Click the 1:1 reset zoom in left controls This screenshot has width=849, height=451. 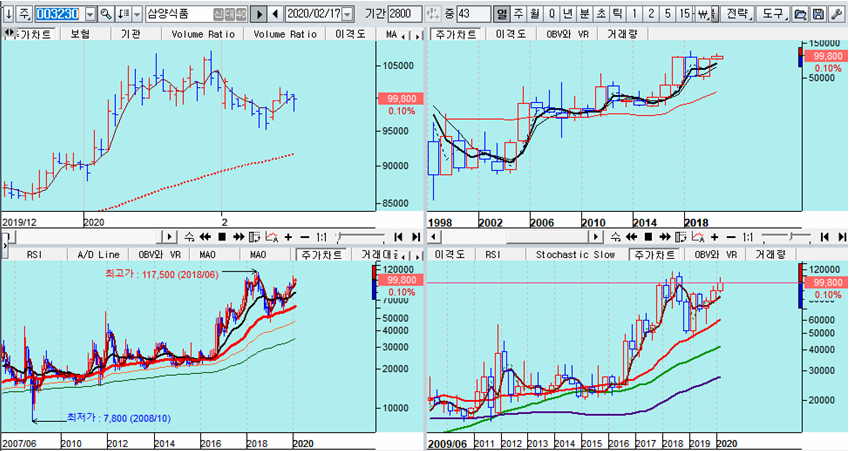(x=322, y=237)
